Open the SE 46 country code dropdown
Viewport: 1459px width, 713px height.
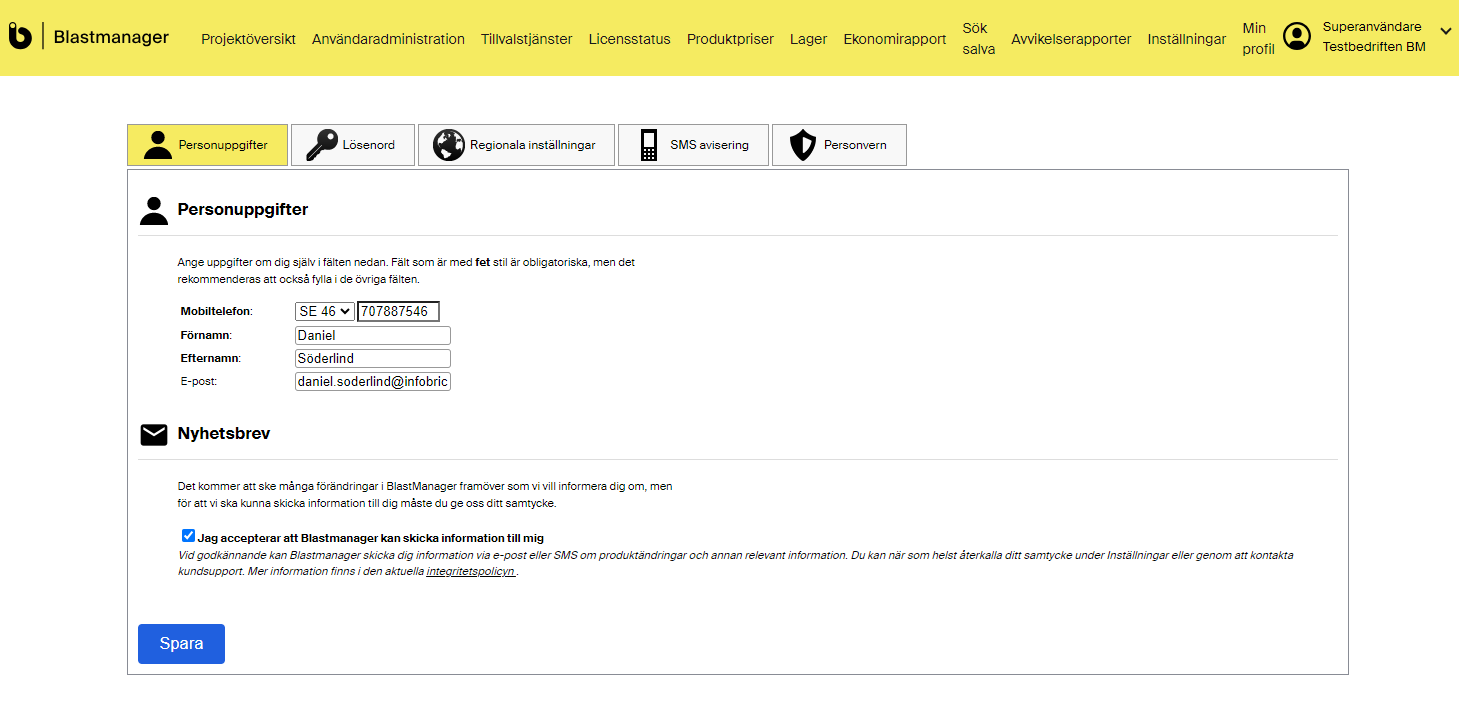(x=324, y=311)
